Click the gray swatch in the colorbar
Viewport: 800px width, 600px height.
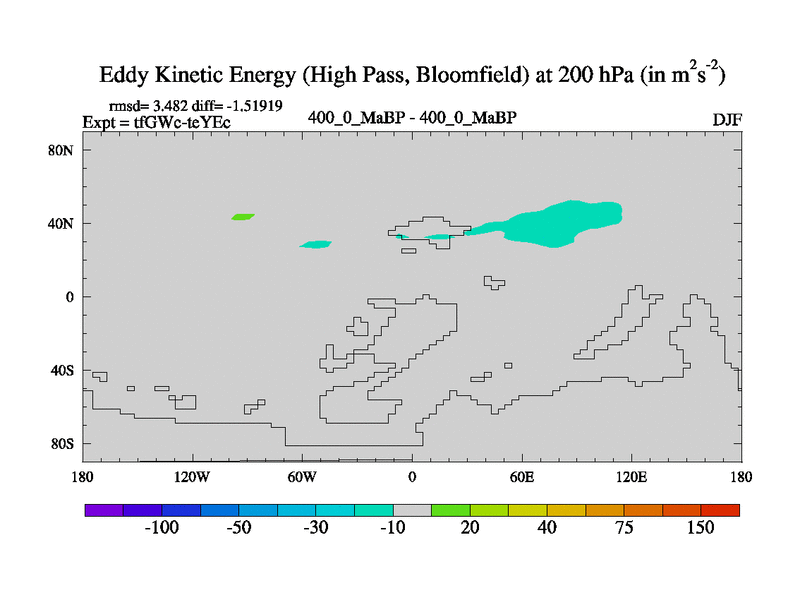coord(412,510)
